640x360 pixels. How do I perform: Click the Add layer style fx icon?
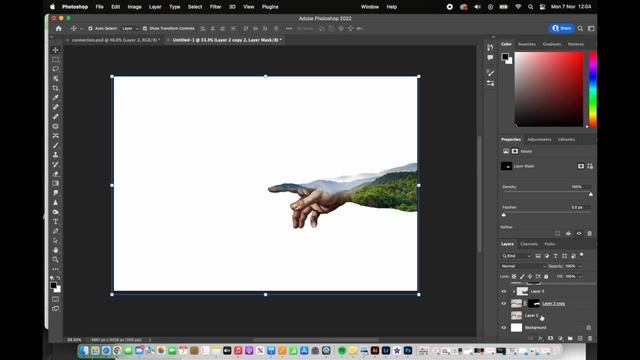point(540,338)
